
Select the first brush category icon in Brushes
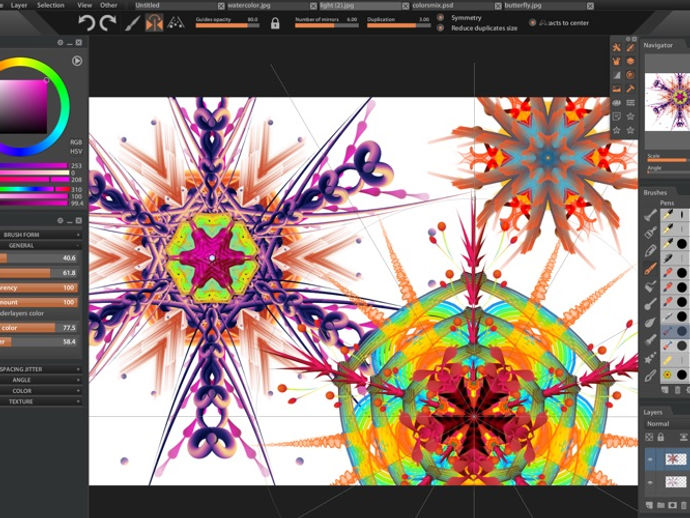coord(650,215)
